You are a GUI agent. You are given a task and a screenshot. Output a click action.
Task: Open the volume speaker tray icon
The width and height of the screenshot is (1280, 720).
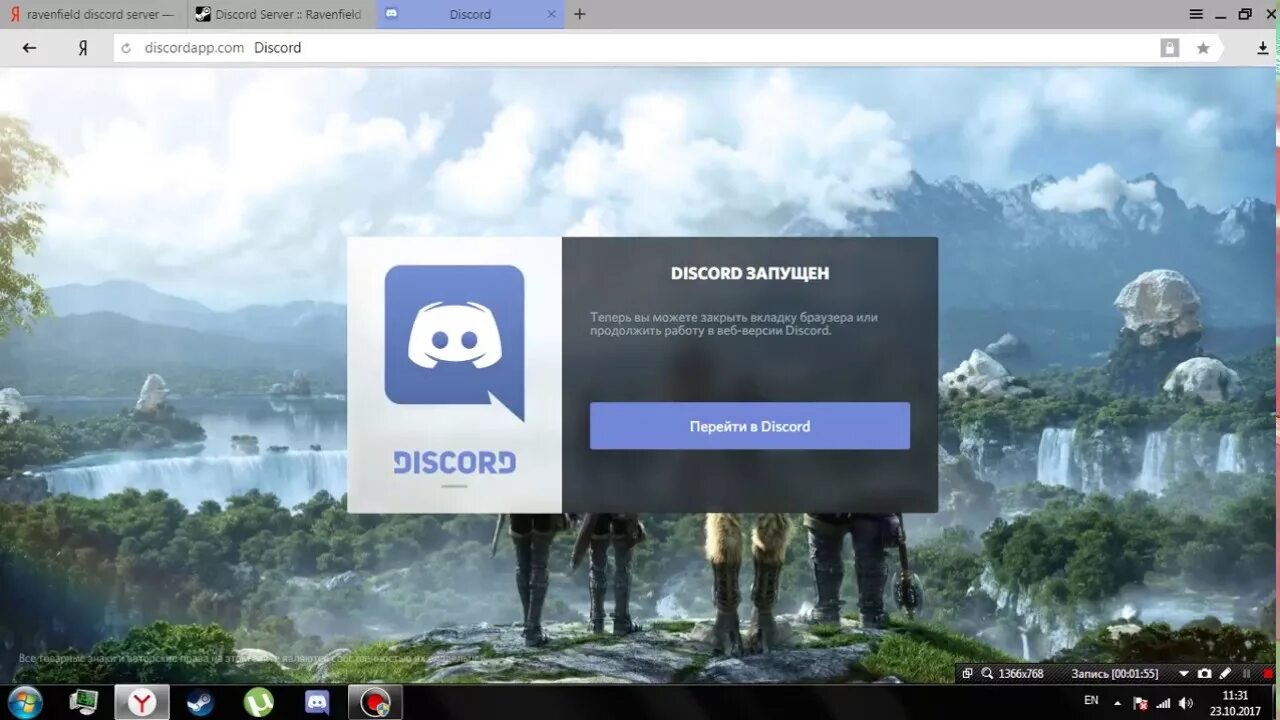coord(1185,703)
